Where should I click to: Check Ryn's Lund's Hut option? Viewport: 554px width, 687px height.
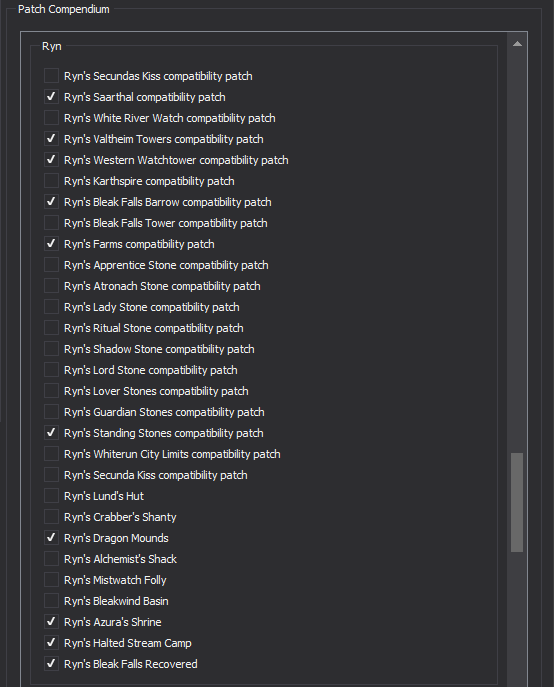(x=51, y=496)
